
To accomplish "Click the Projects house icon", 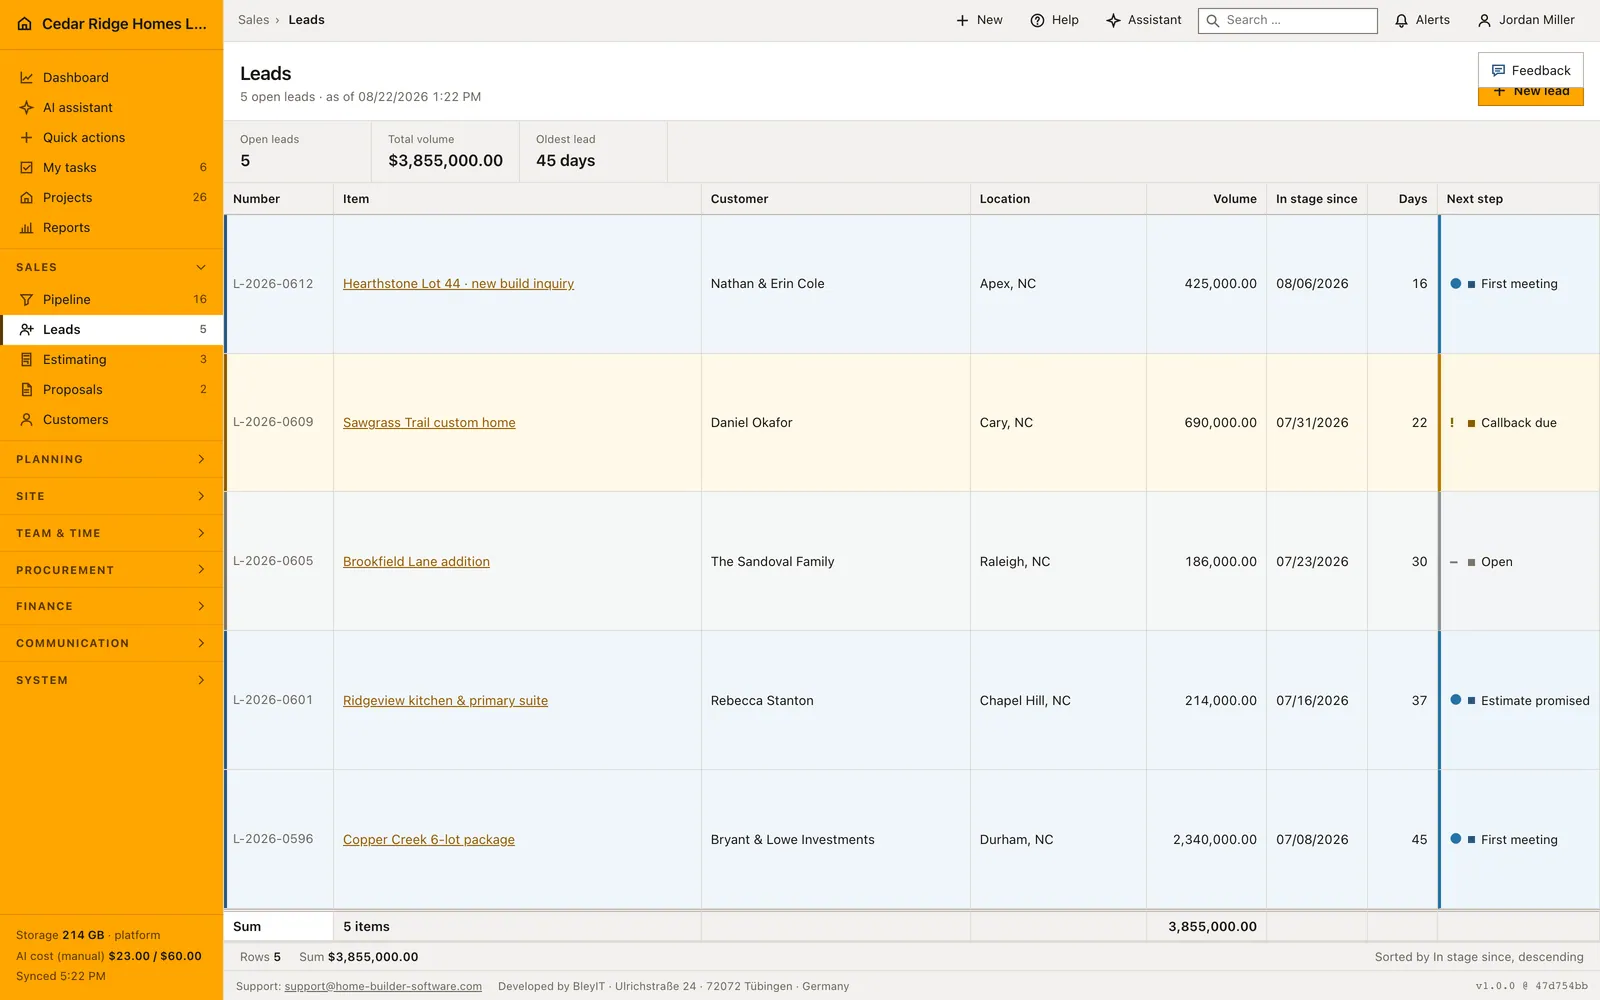I will tap(27, 198).
